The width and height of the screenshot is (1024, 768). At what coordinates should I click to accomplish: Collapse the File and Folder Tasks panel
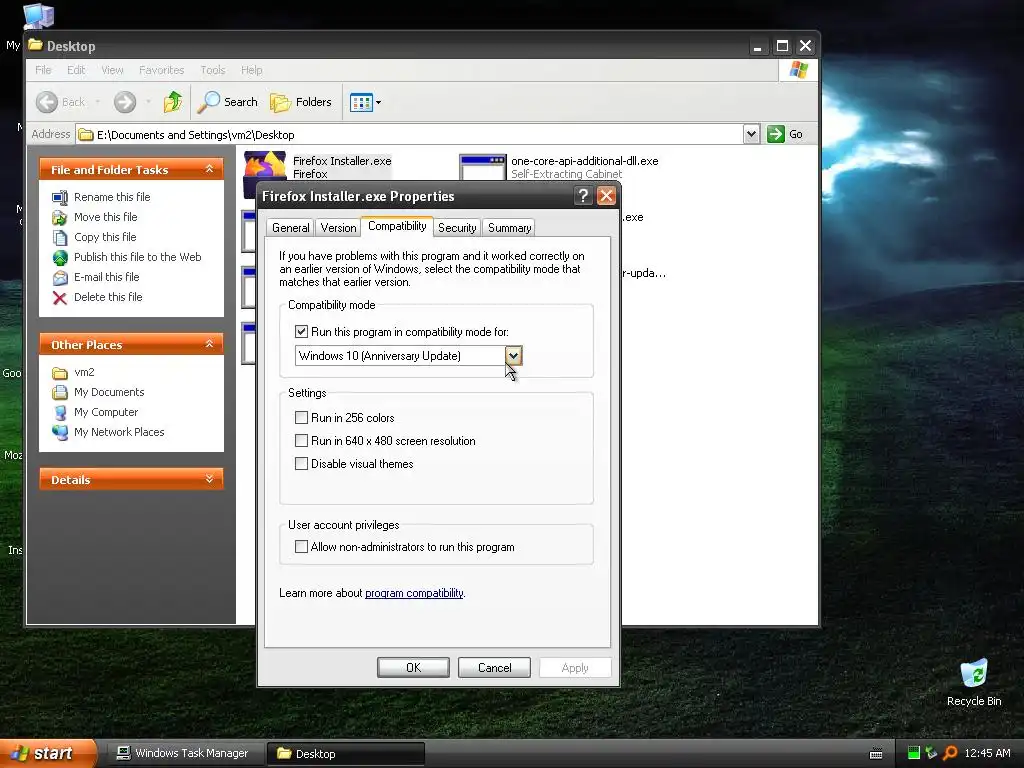click(x=209, y=169)
